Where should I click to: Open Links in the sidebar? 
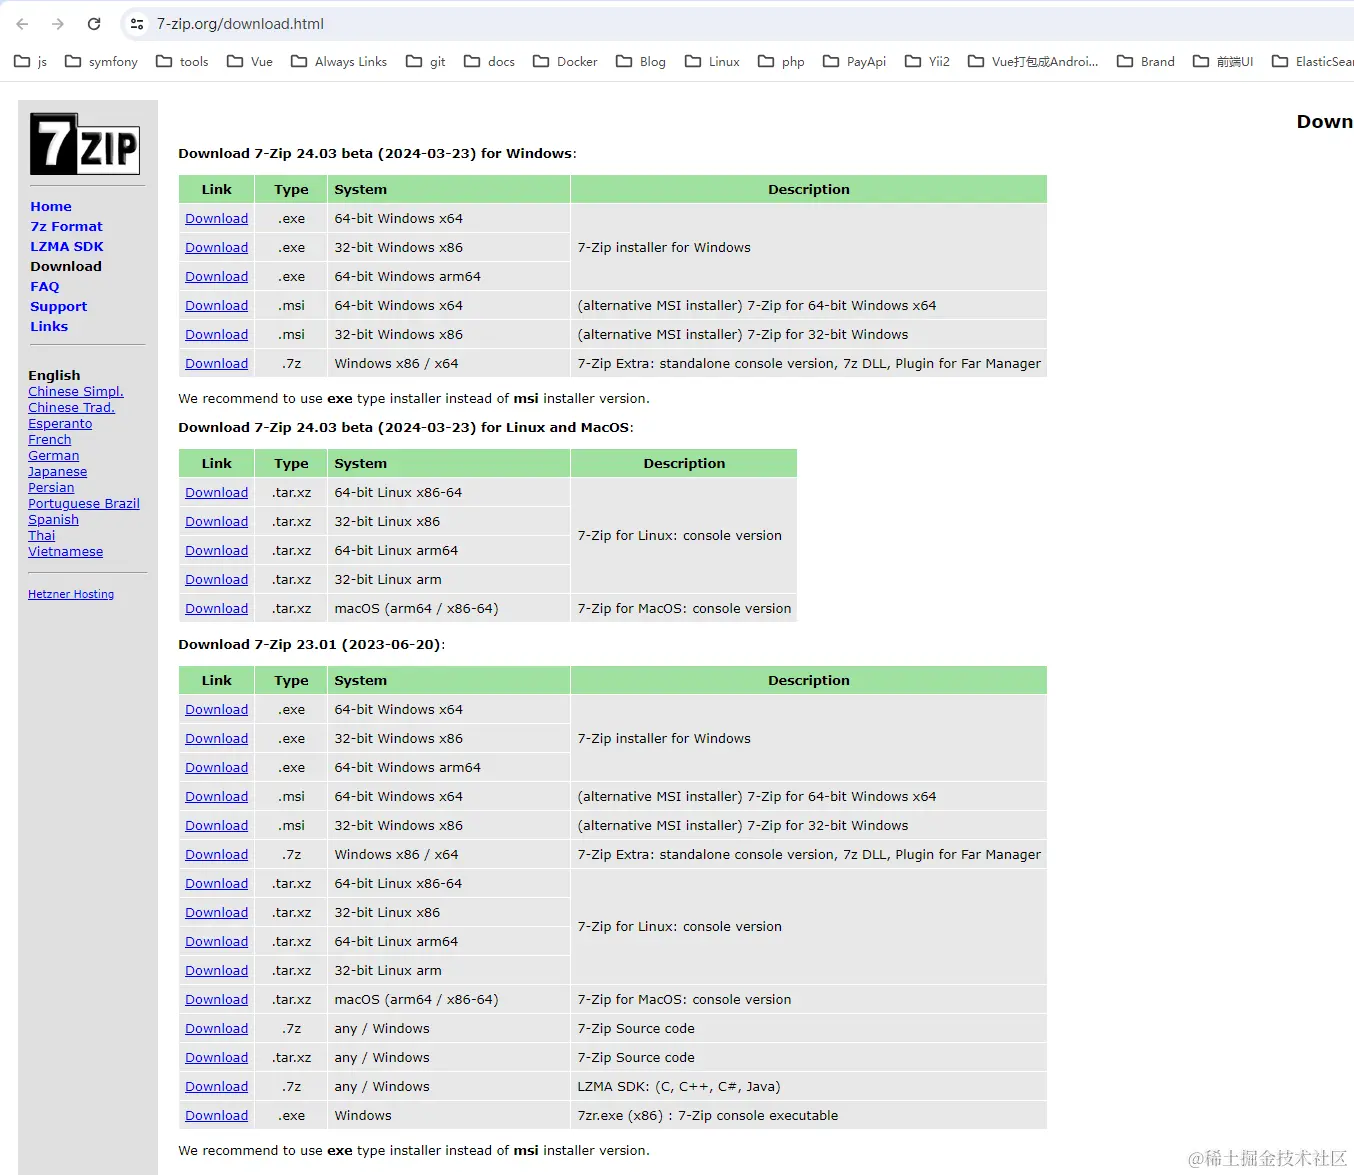[49, 326]
